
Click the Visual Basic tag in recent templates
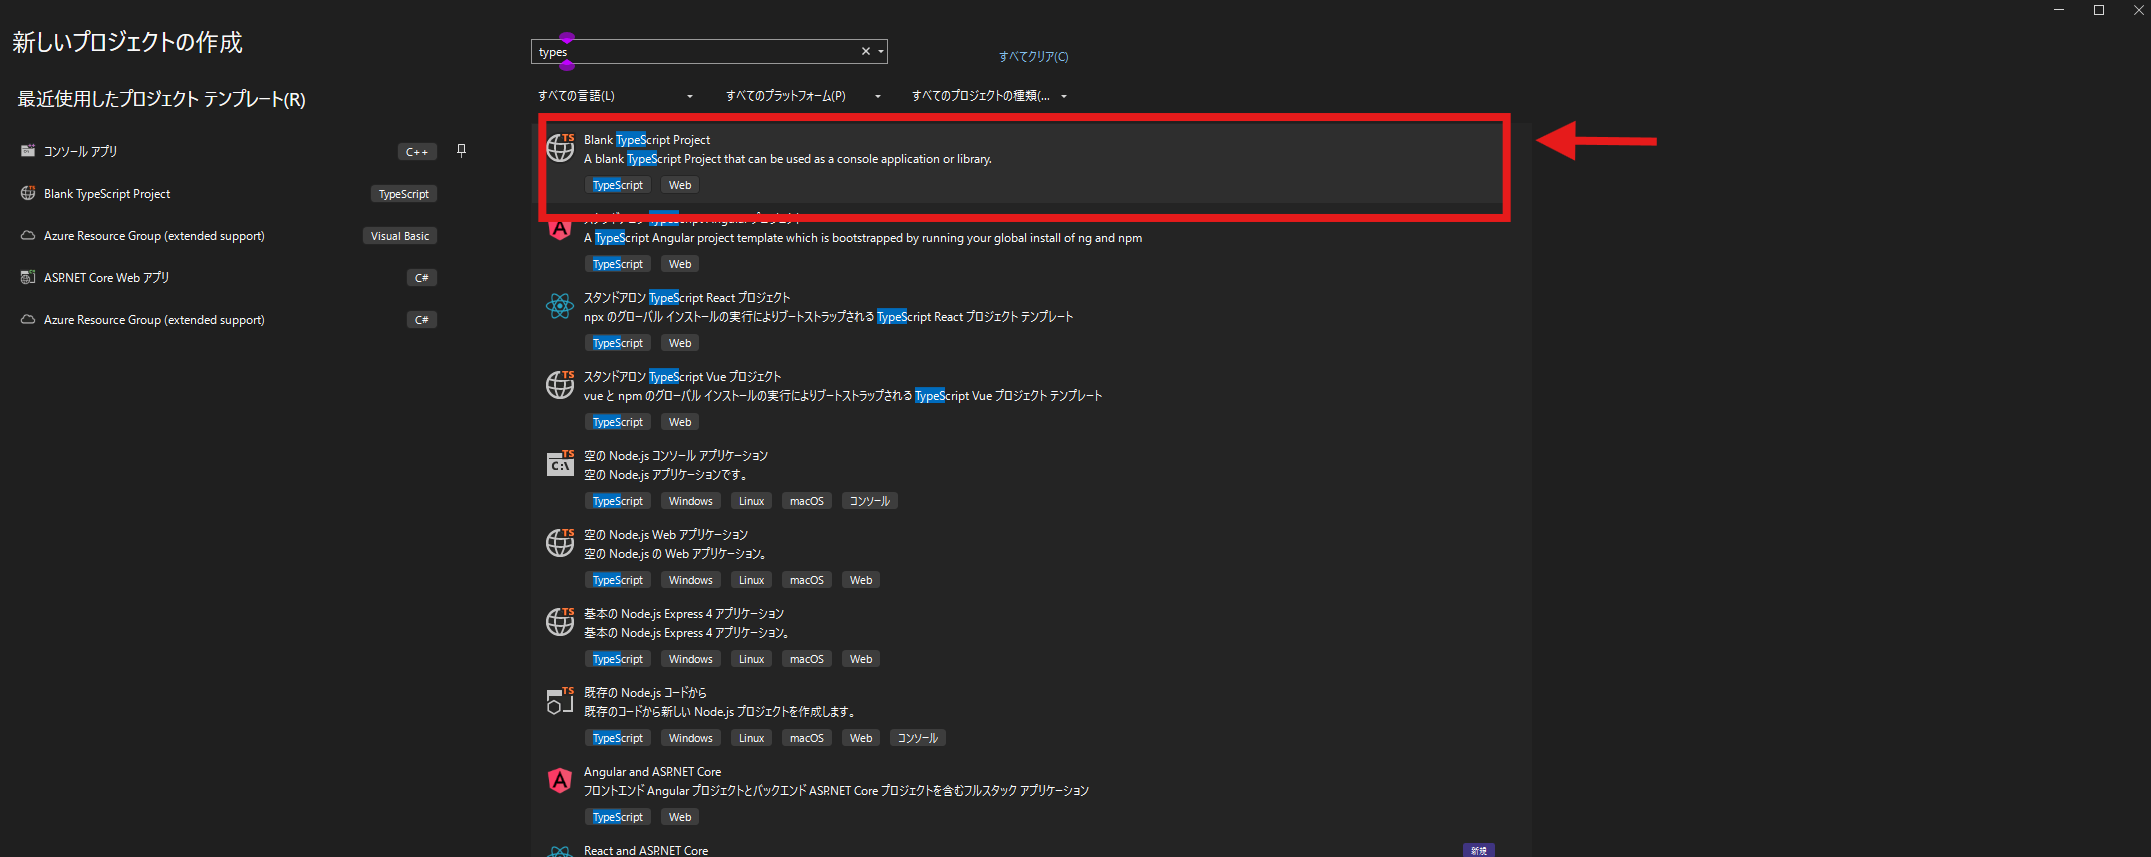(400, 236)
